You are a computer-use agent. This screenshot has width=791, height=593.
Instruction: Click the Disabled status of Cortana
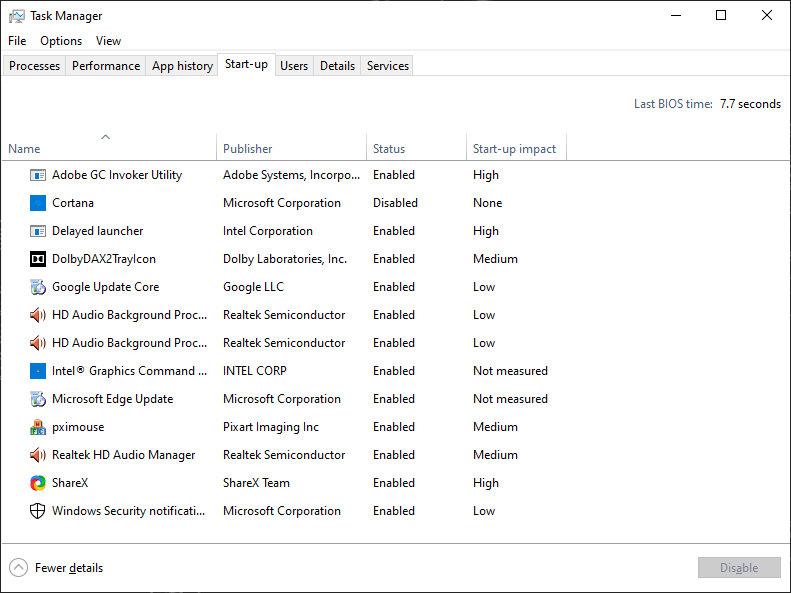(396, 203)
